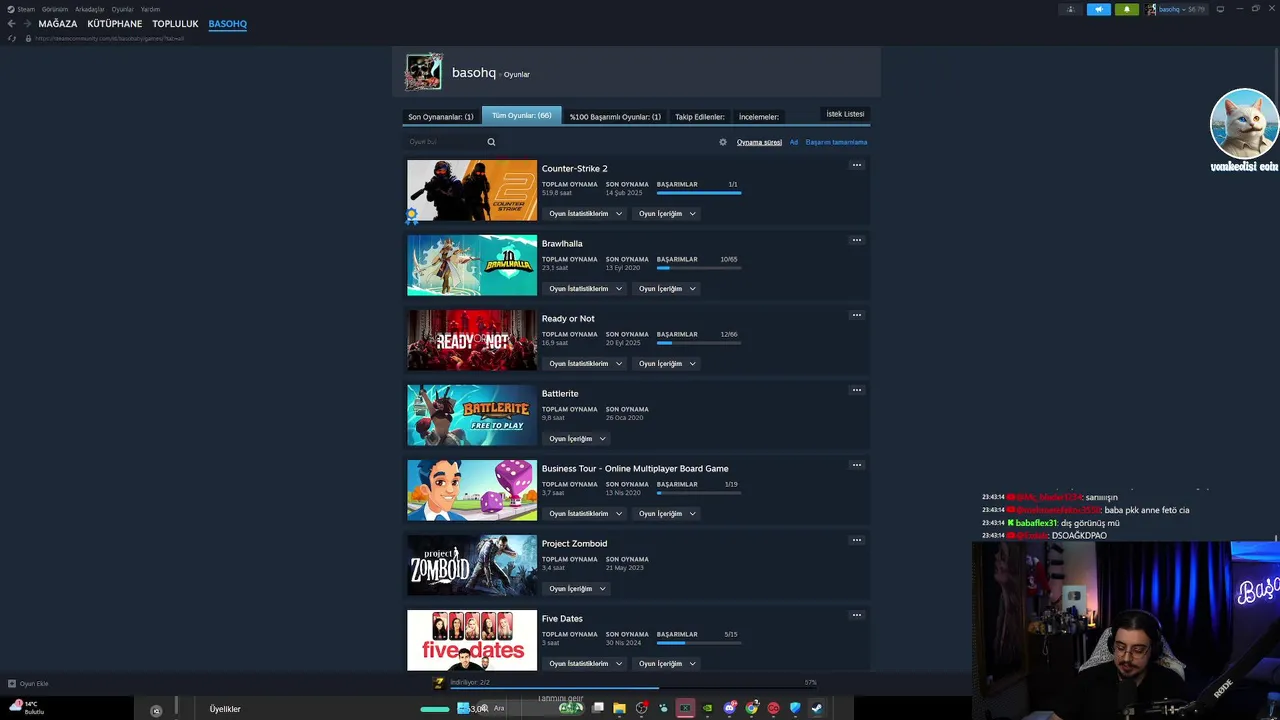The width and height of the screenshot is (1280, 720).
Task: Click the green notifications bell icon
Action: pos(1126,9)
